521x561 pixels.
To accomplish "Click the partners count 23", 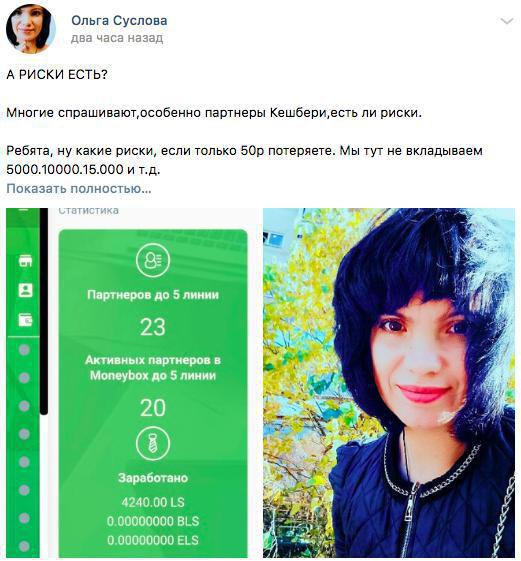I will pyautogui.click(x=153, y=327).
